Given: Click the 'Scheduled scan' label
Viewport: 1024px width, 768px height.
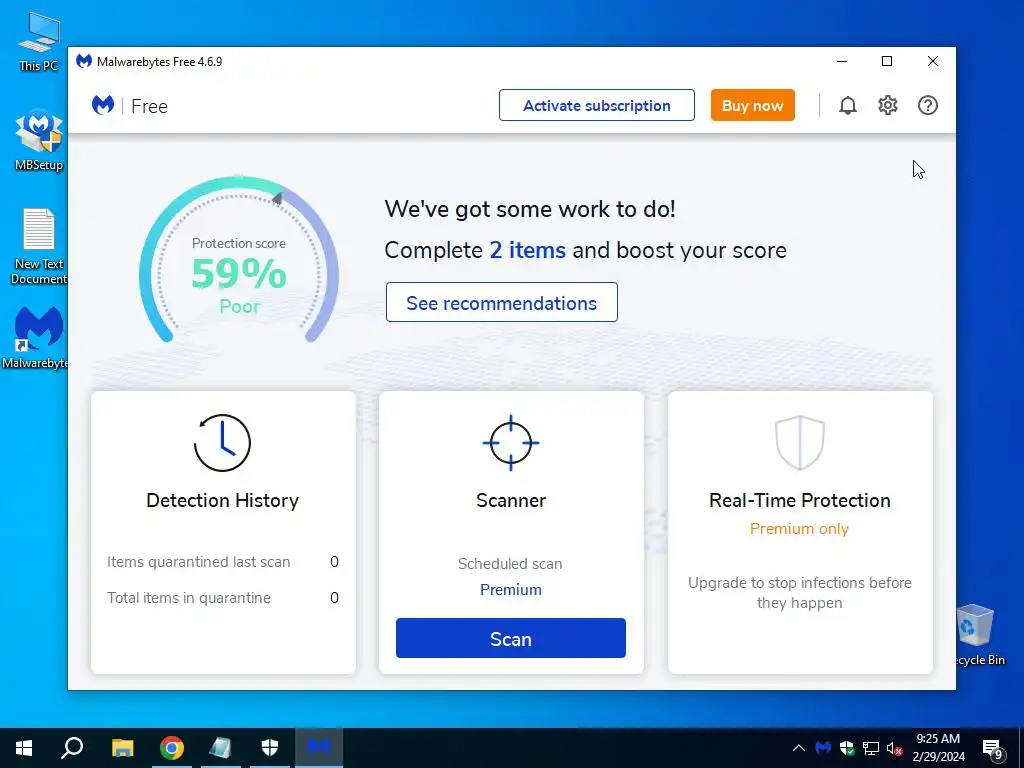Looking at the screenshot, I should [510, 564].
